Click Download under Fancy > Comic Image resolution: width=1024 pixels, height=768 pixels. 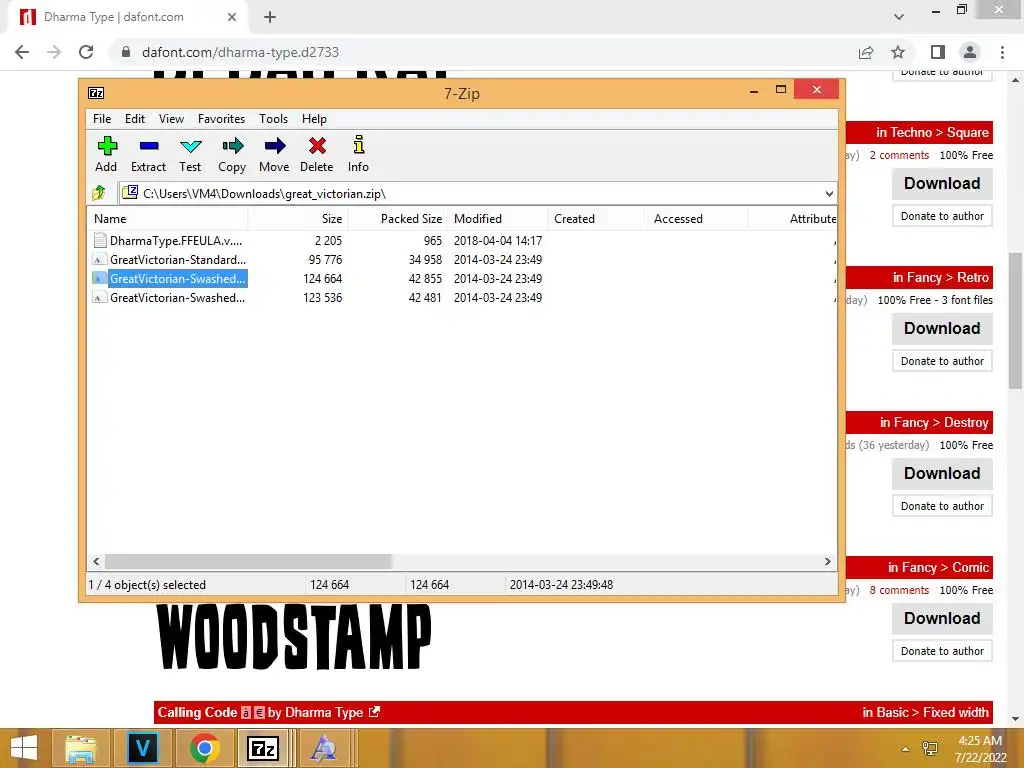tap(942, 618)
